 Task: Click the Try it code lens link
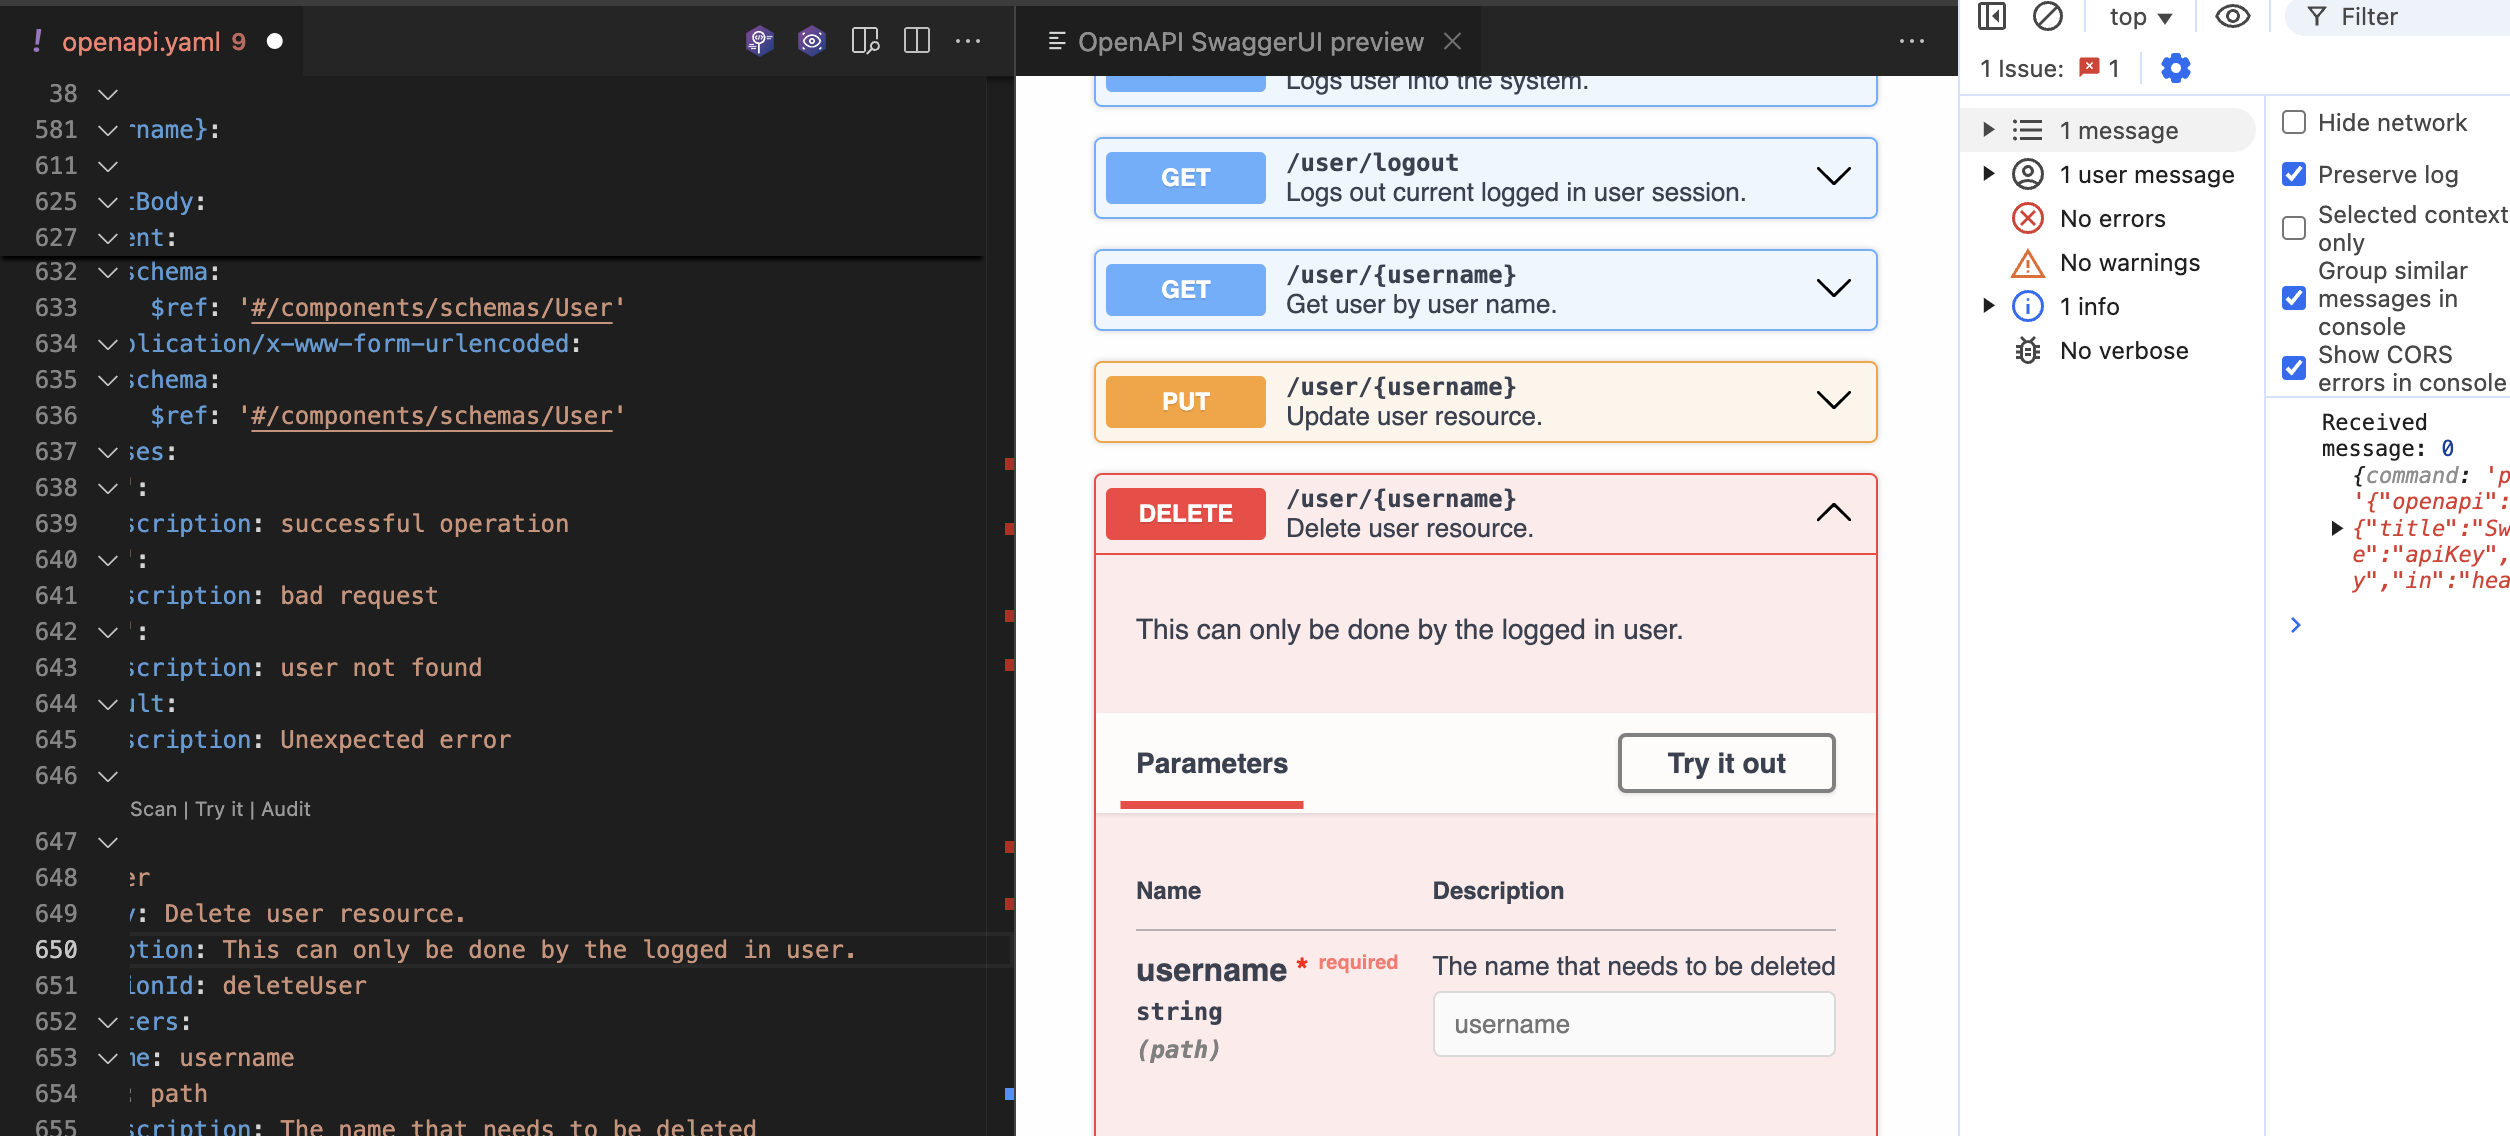[219, 809]
